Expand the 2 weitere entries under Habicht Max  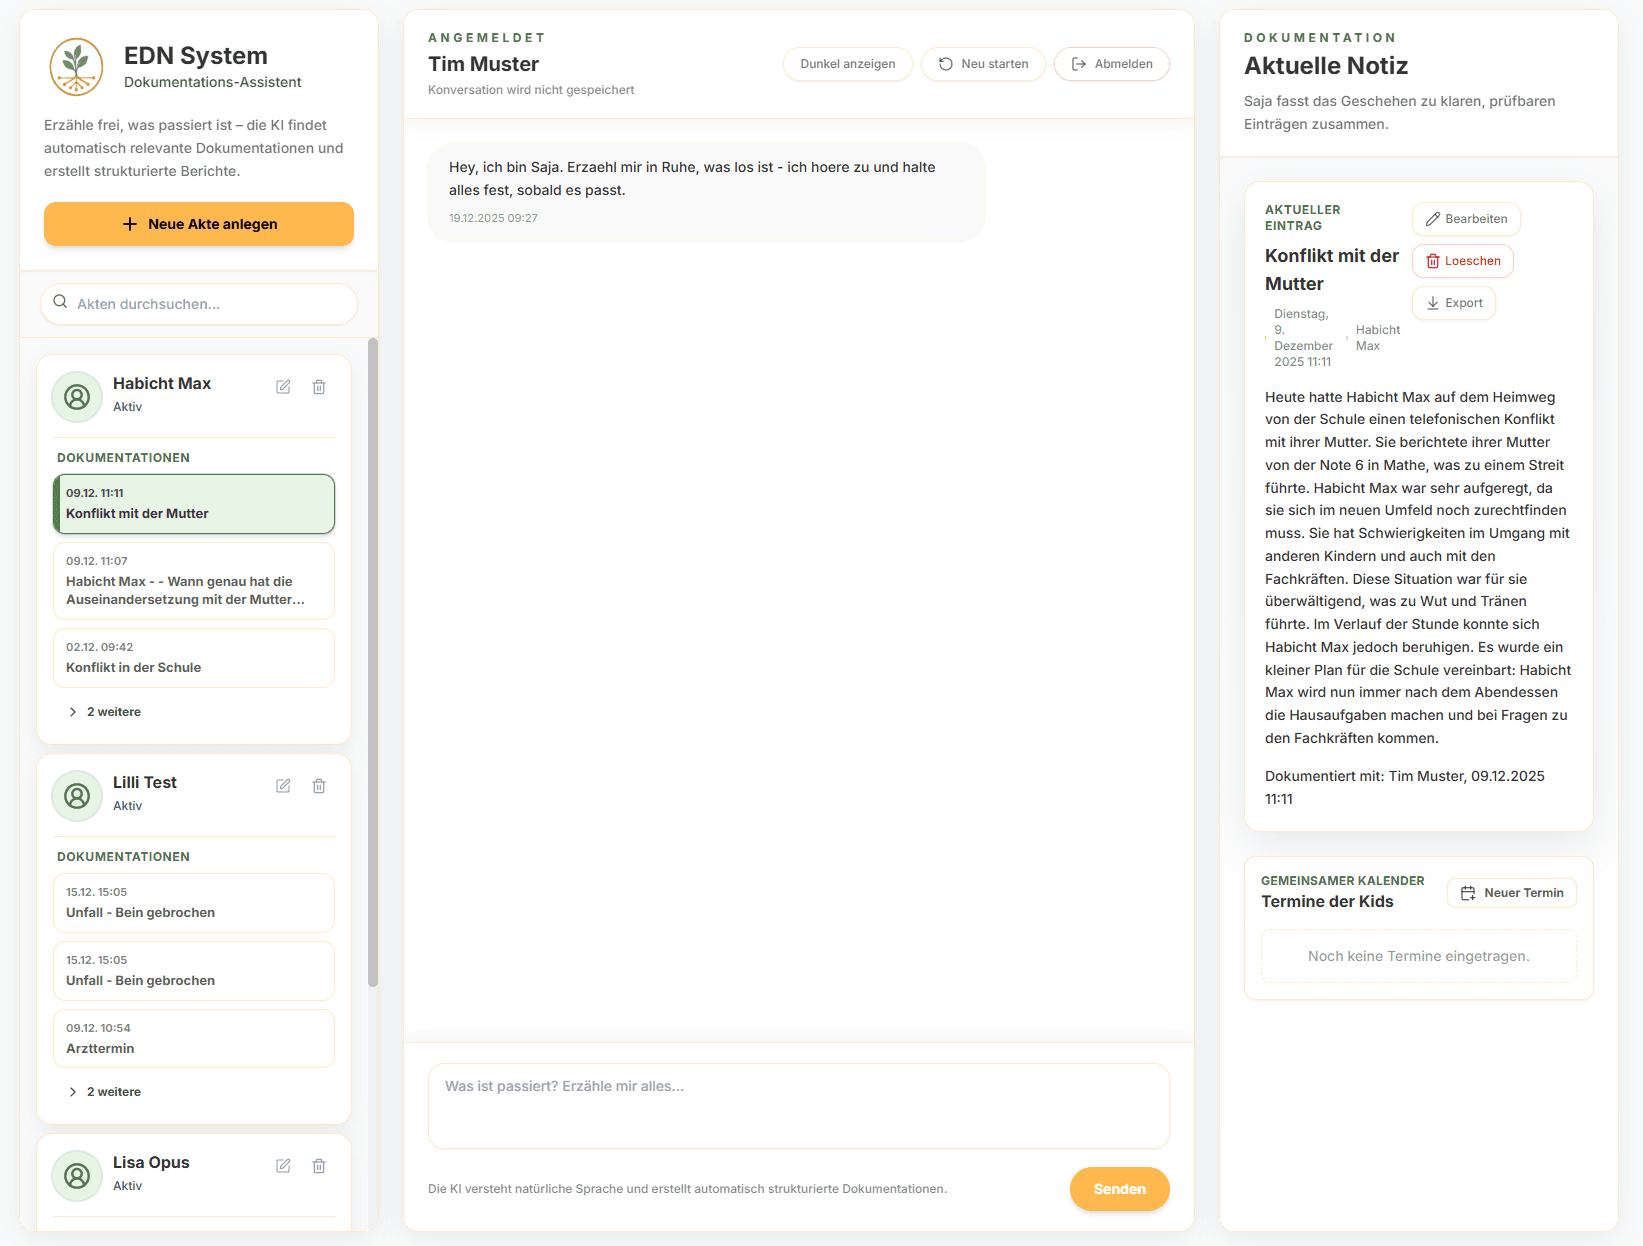104,711
